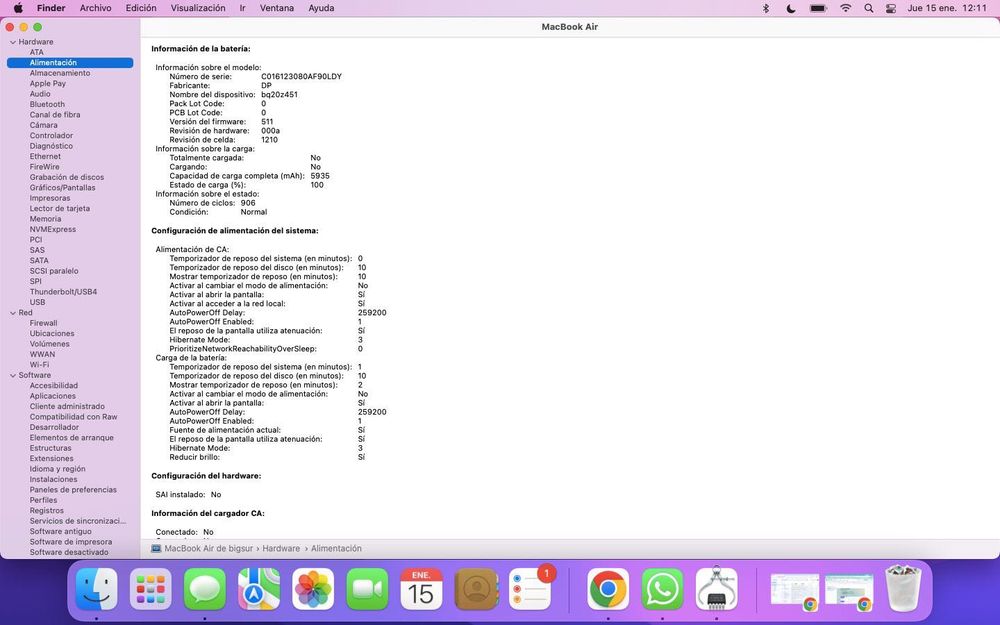
Task: Select NVMExpress in the sidebar
Action: [53, 230]
